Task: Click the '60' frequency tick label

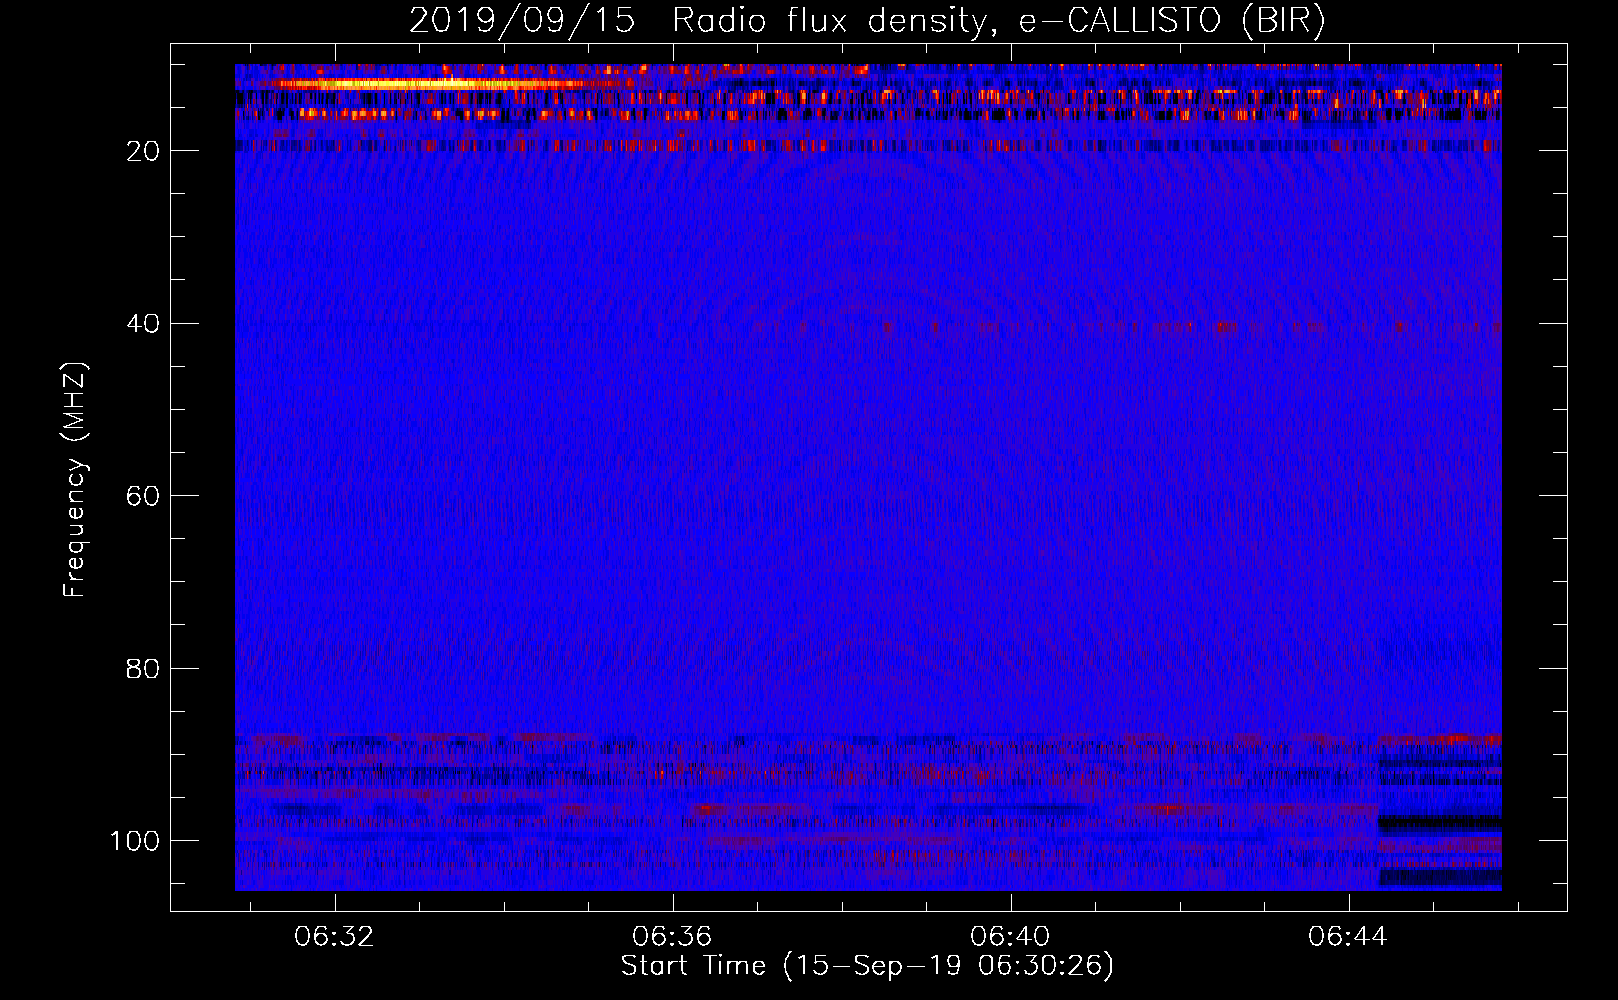Action: point(144,496)
